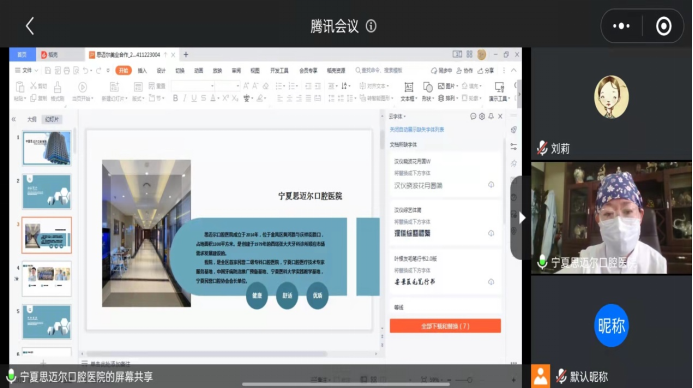Click the underline formatting icon
The image size is (693, 388).
pyautogui.click(x=194, y=98)
